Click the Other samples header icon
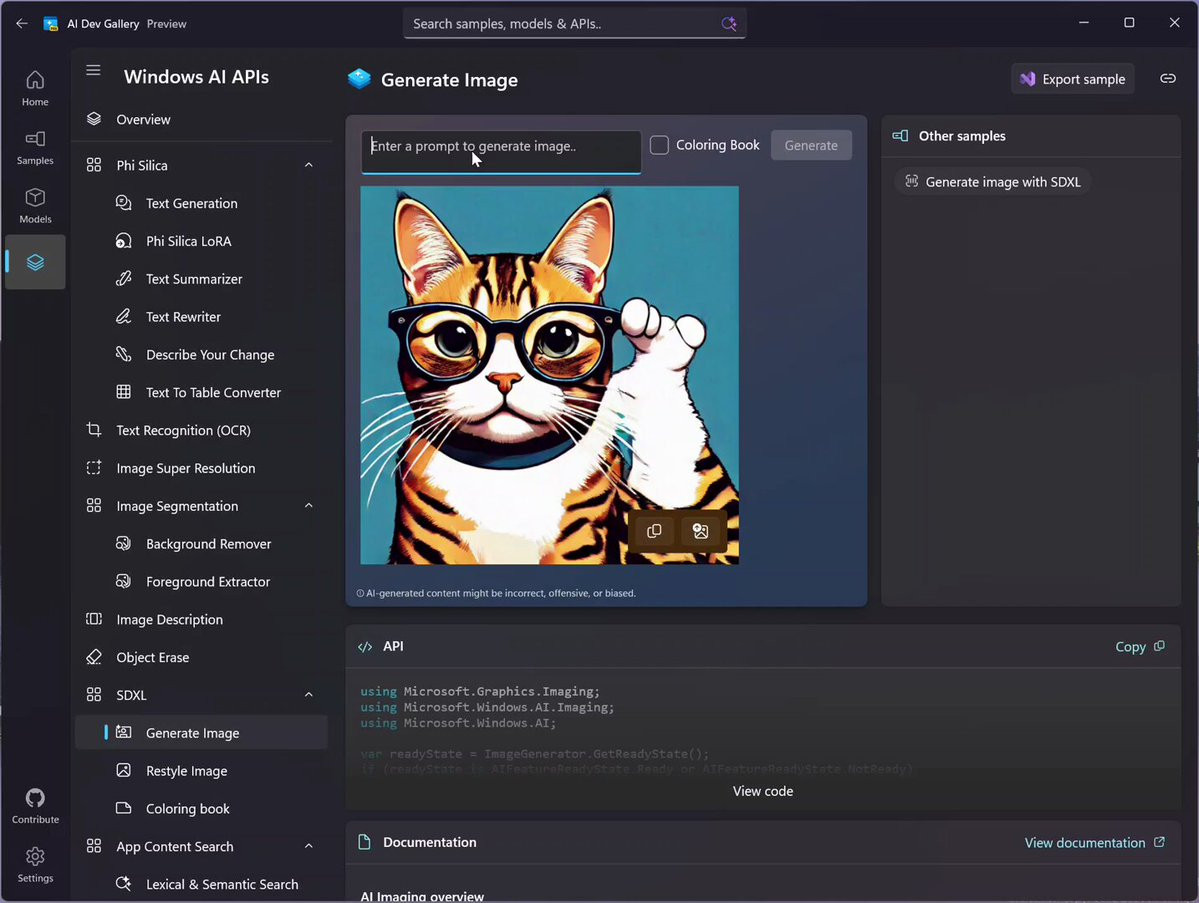This screenshot has height=903, width=1199. coord(900,135)
